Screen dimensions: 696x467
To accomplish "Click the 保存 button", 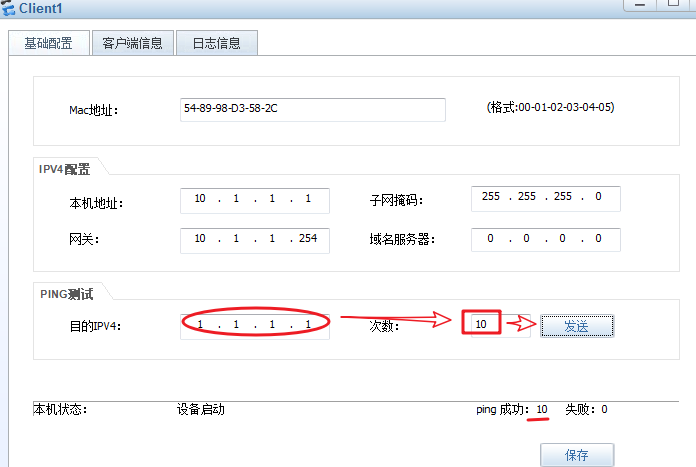I will click(577, 455).
